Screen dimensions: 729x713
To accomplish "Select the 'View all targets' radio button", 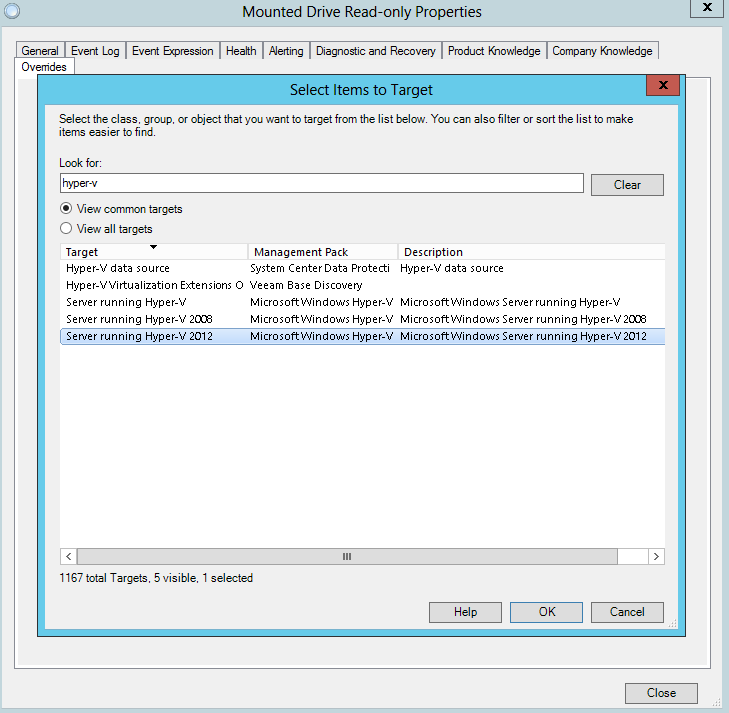I will (x=66, y=229).
